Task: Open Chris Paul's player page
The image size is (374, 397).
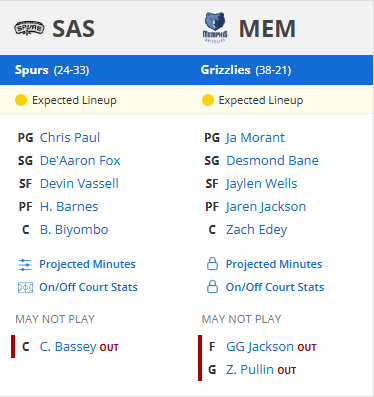Action: 70,137
